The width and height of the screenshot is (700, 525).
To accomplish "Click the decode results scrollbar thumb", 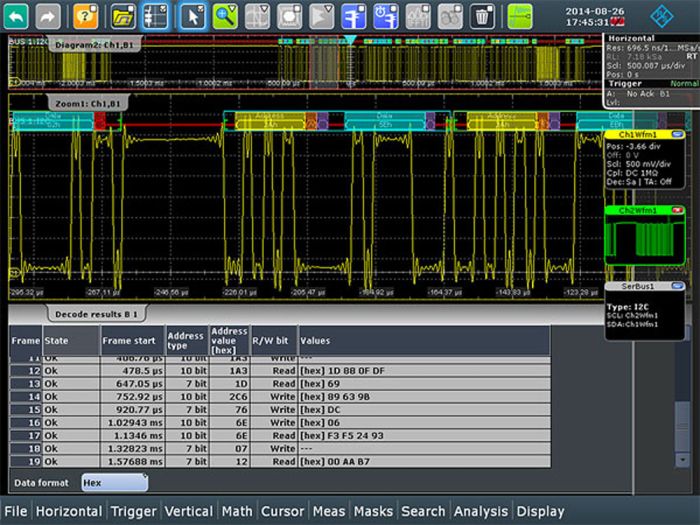I will pos(682,426).
